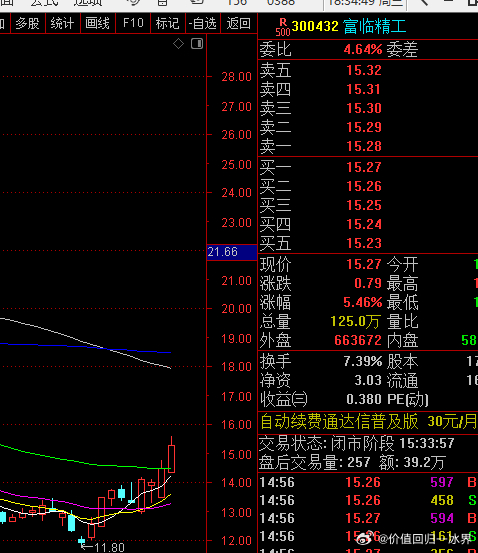The height and width of the screenshot is (553, 478).
Task: Toggle the side panel layout icon
Action: pyautogui.click(x=197, y=44)
